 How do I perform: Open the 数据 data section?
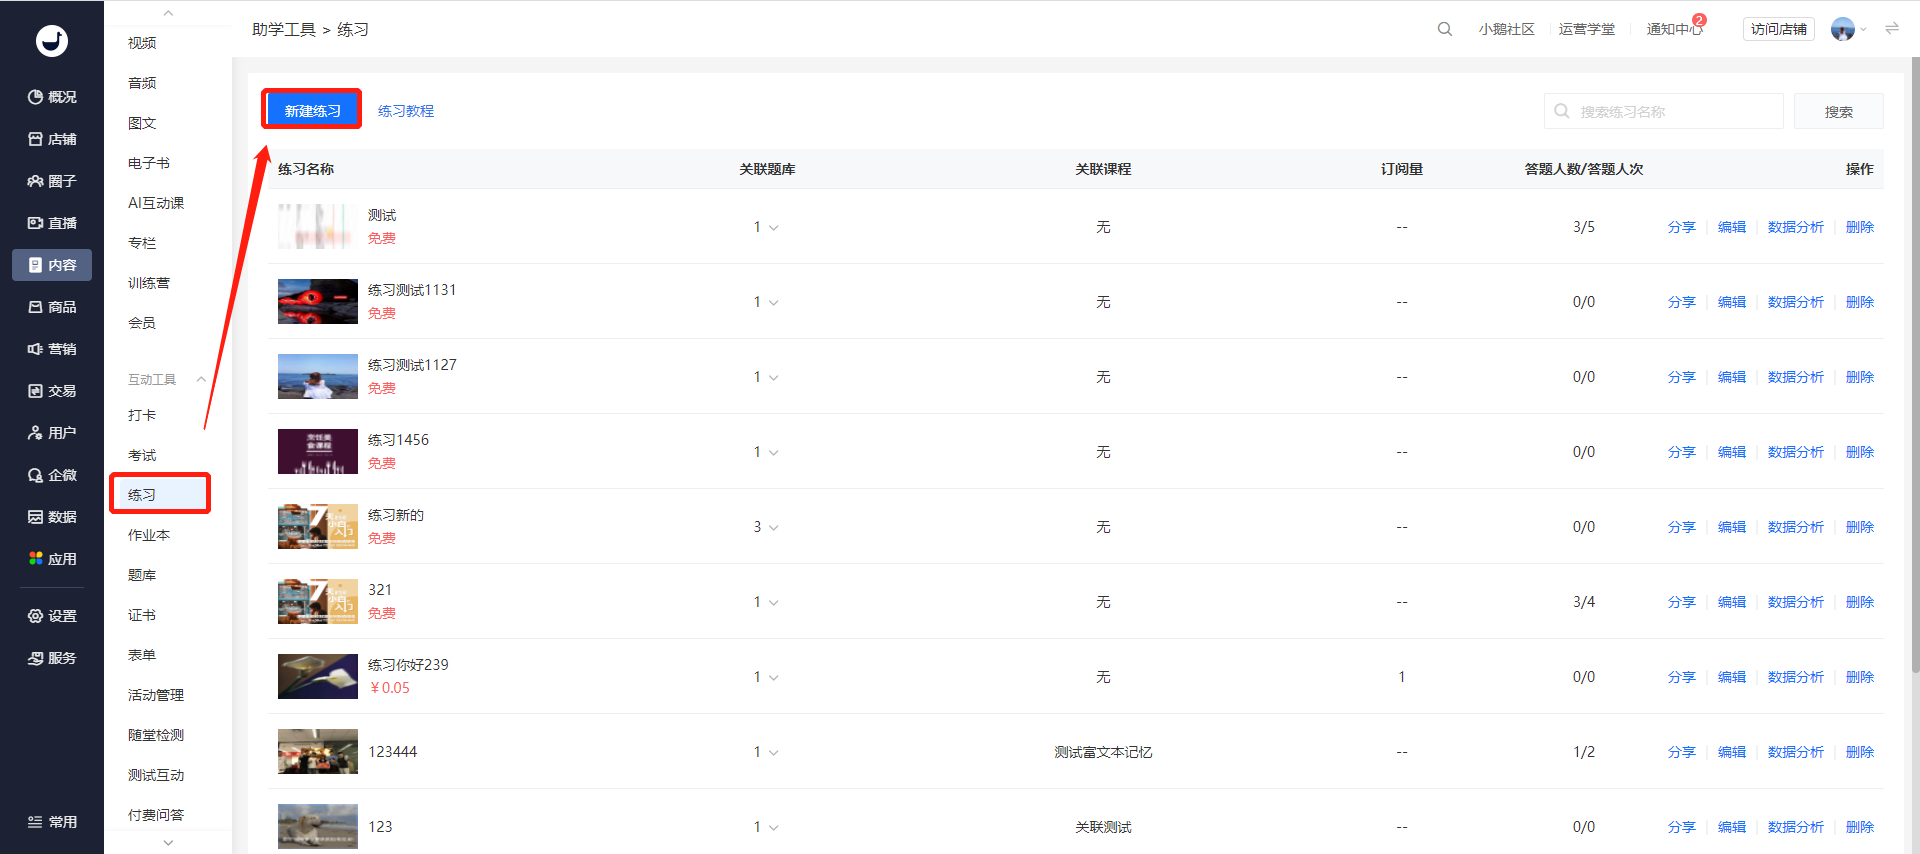(x=52, y=517)
